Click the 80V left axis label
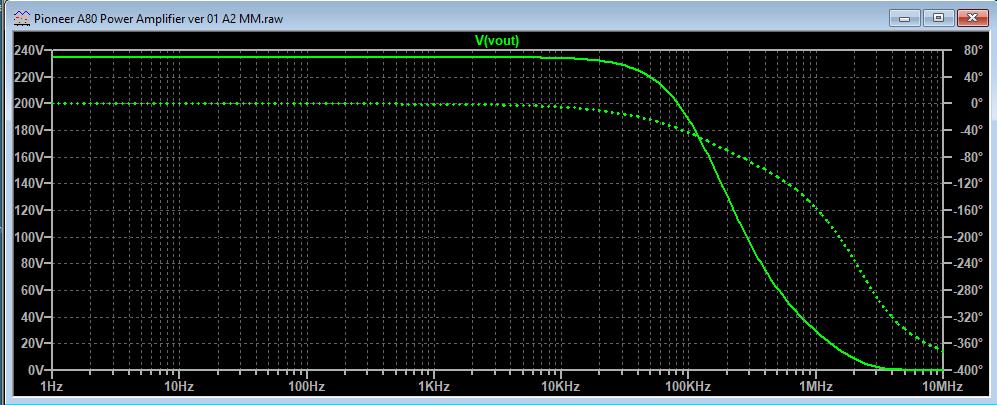 tap(32, 263)
